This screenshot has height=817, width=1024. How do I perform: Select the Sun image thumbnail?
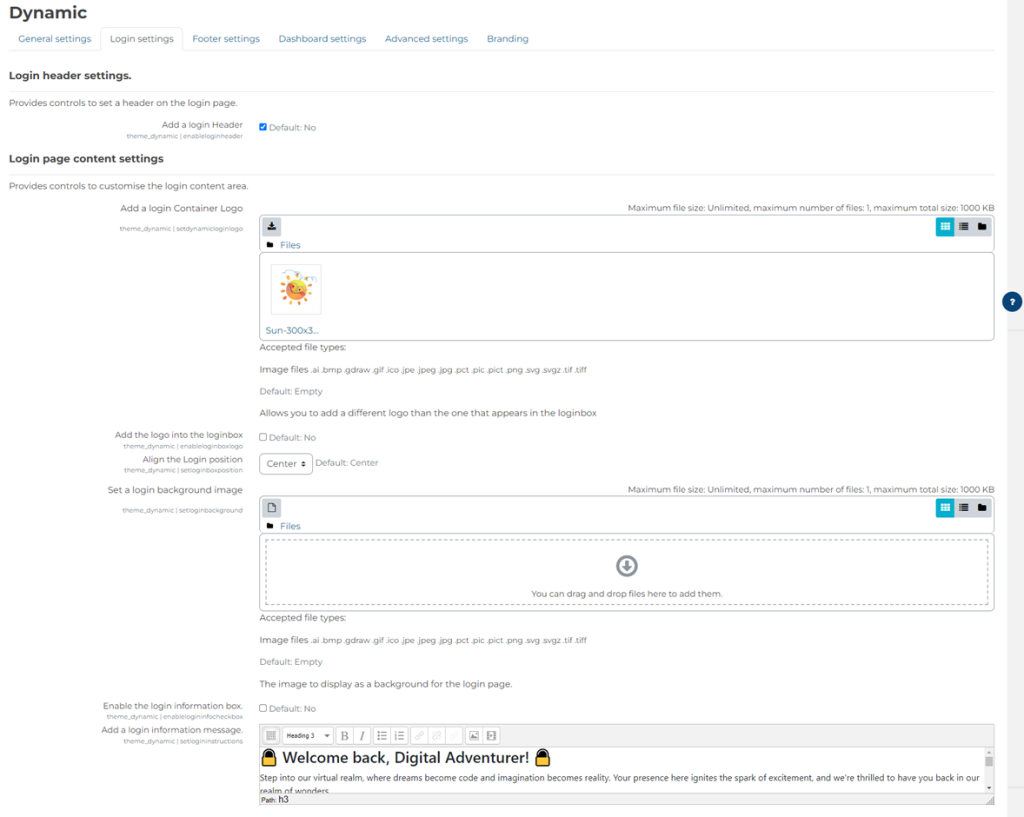[296, 289]
